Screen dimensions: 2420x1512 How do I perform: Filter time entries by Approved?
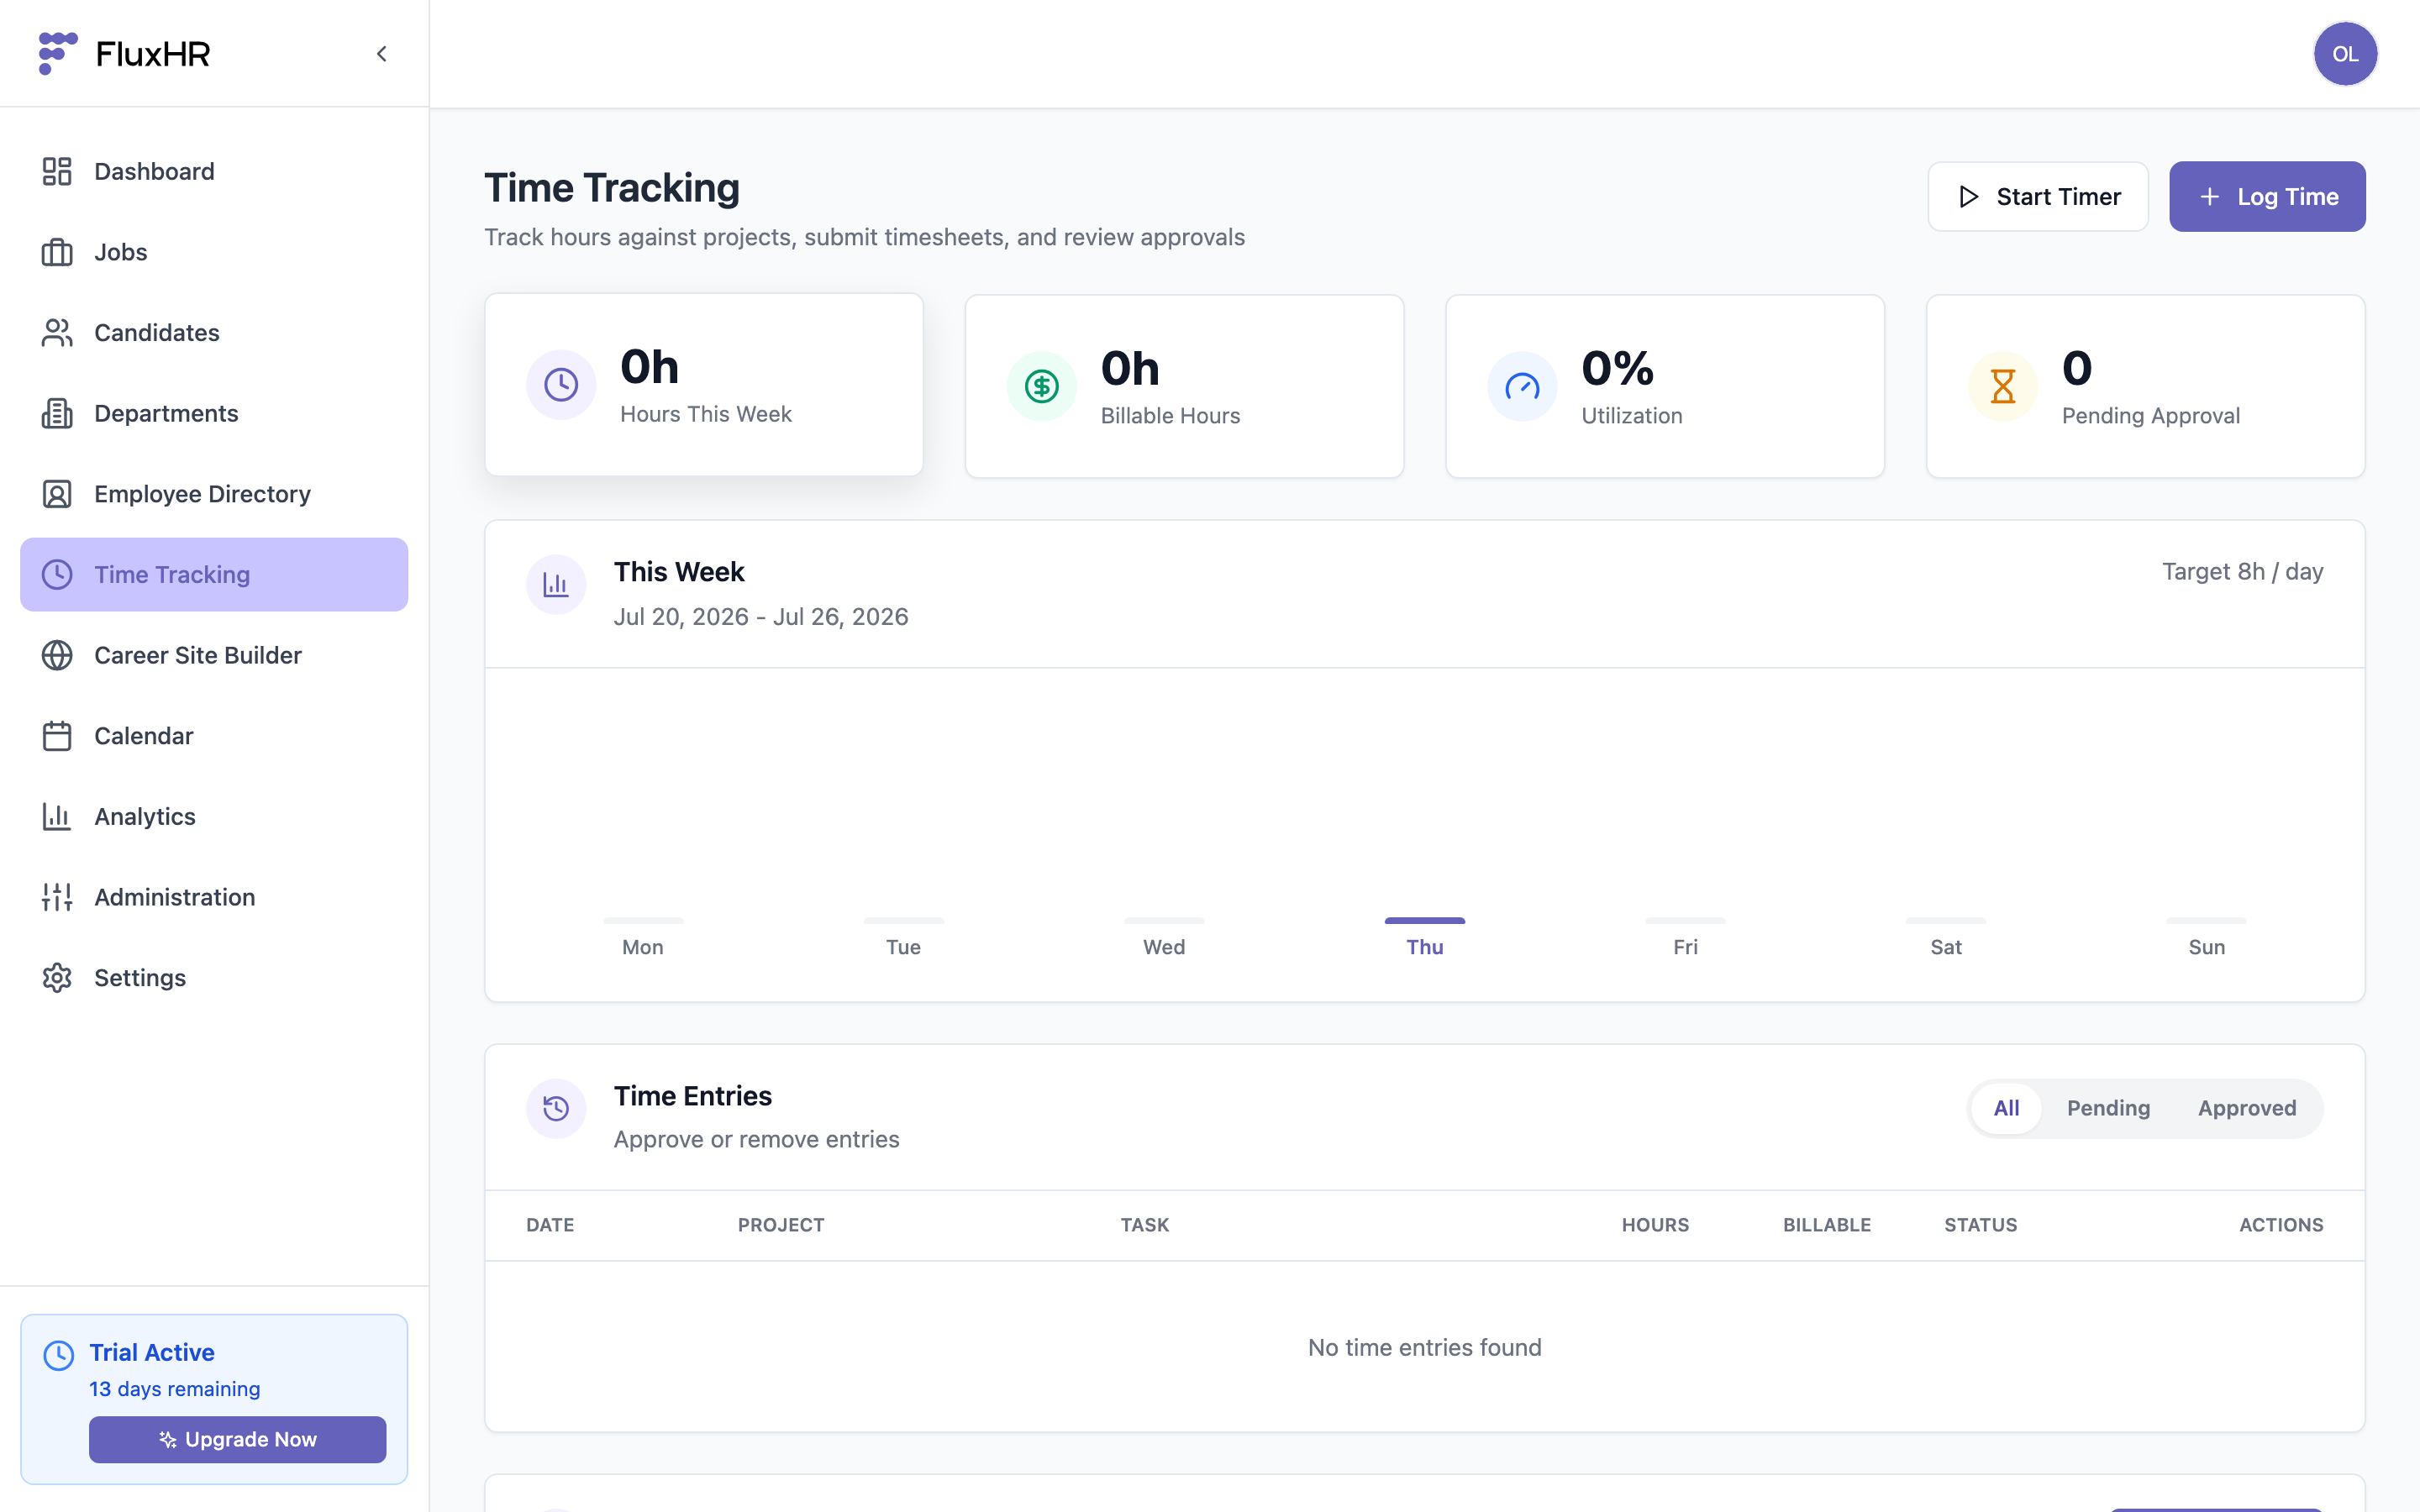click(2246, 1108)
